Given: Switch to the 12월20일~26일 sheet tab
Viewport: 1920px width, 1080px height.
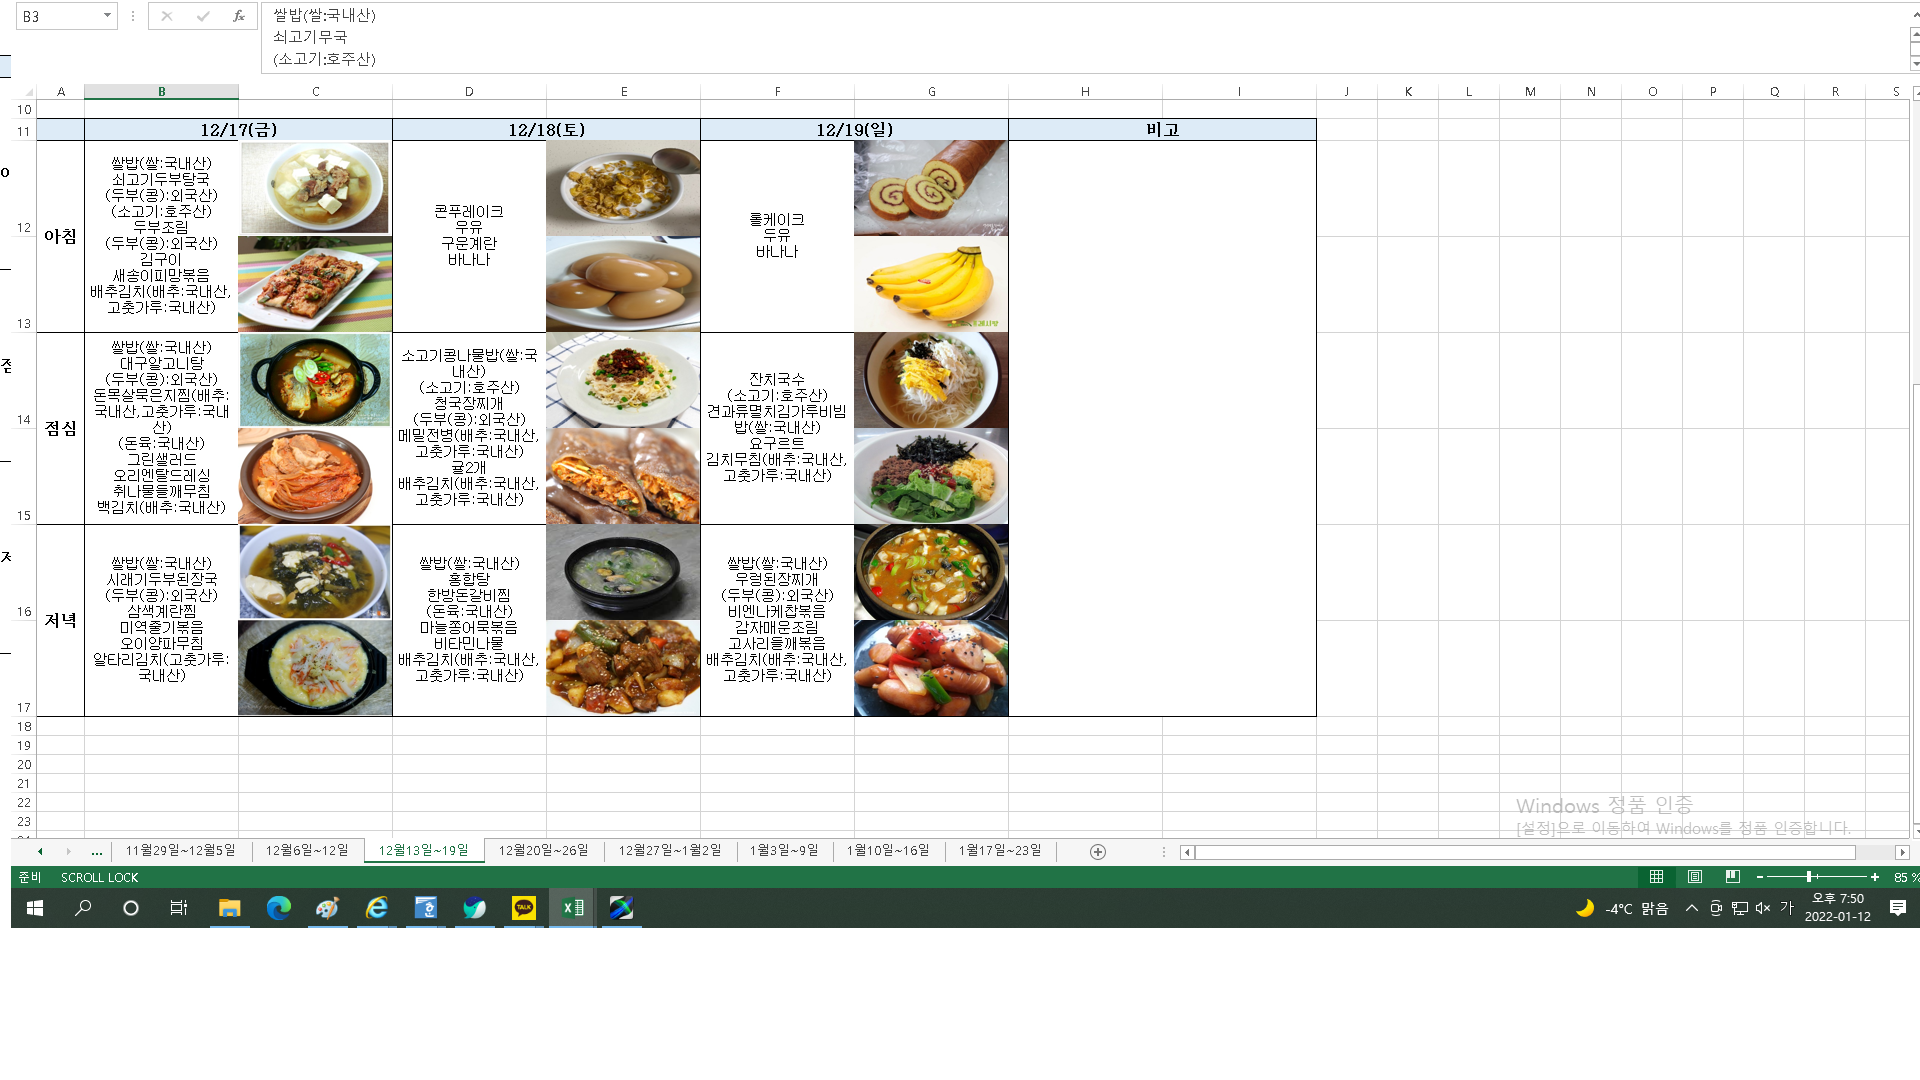Looking at the screenshot, I should (544, 851).
